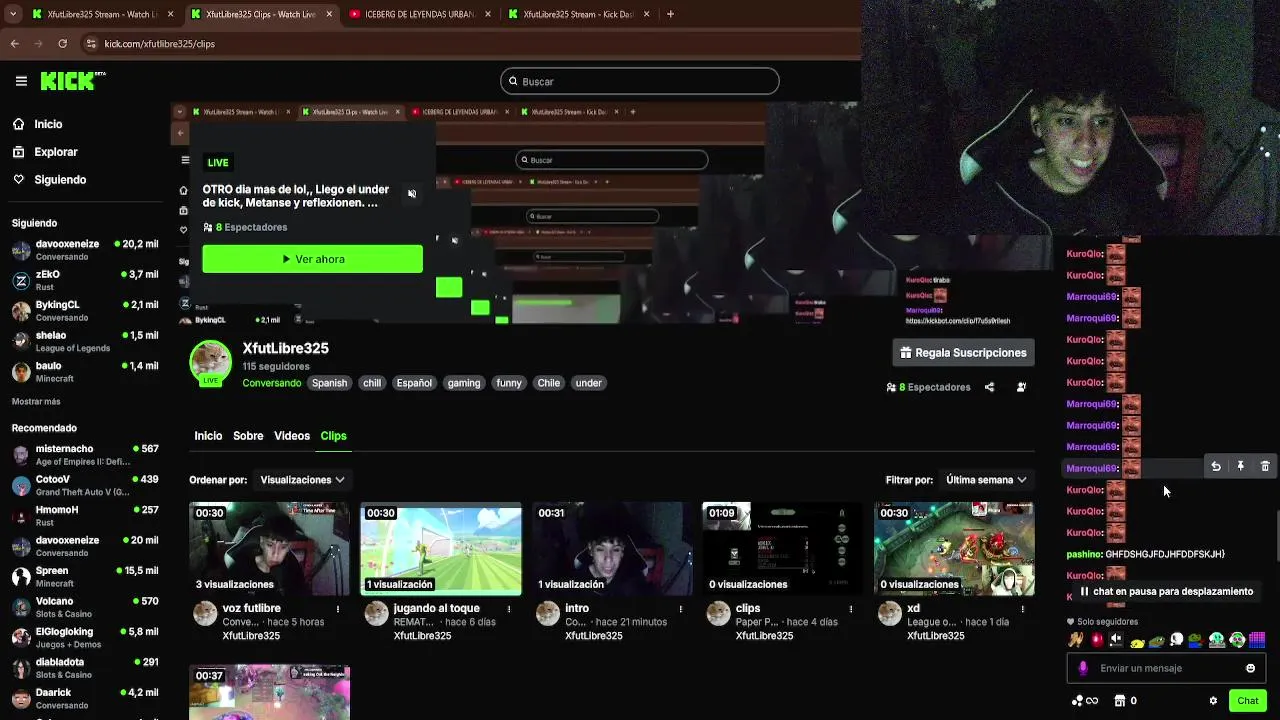Click the green Chat send button
Viewport: 1280px width, 720px height.
pyautogui.click(x=1247, y=701)
